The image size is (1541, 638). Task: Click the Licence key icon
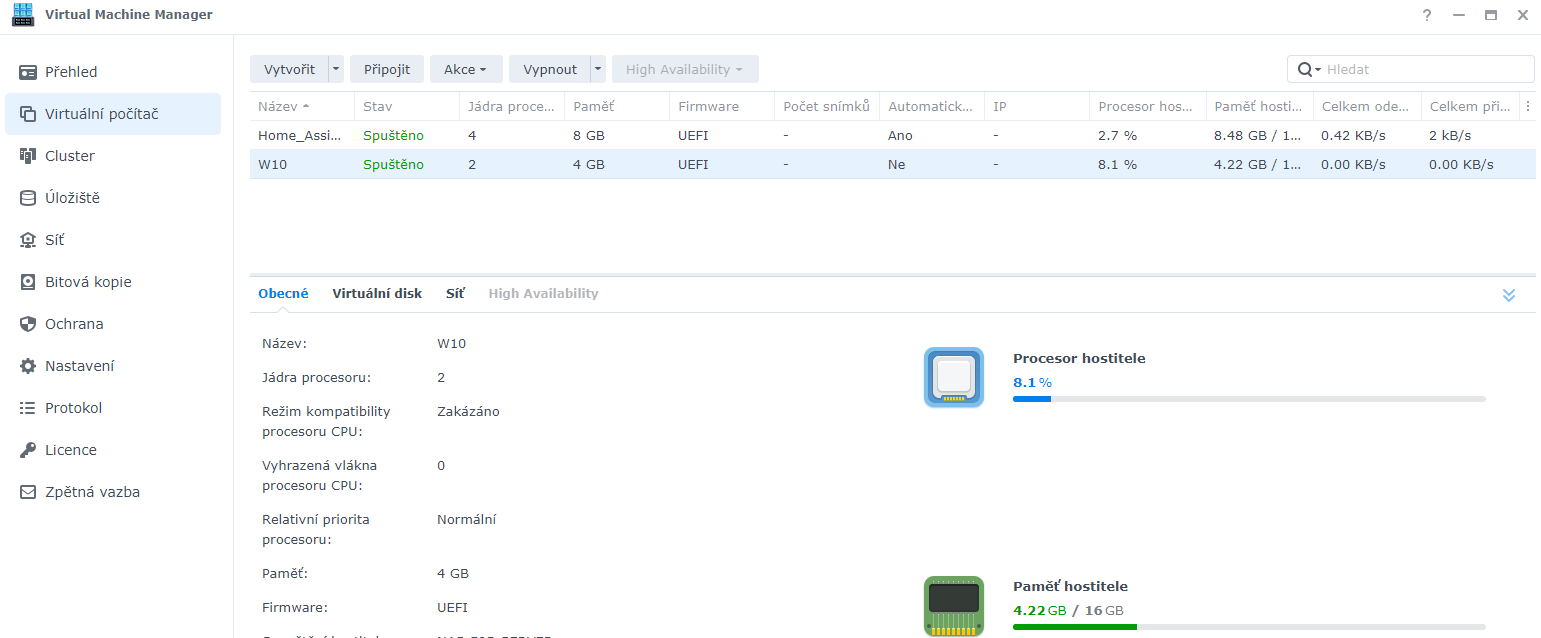point(28,450)
